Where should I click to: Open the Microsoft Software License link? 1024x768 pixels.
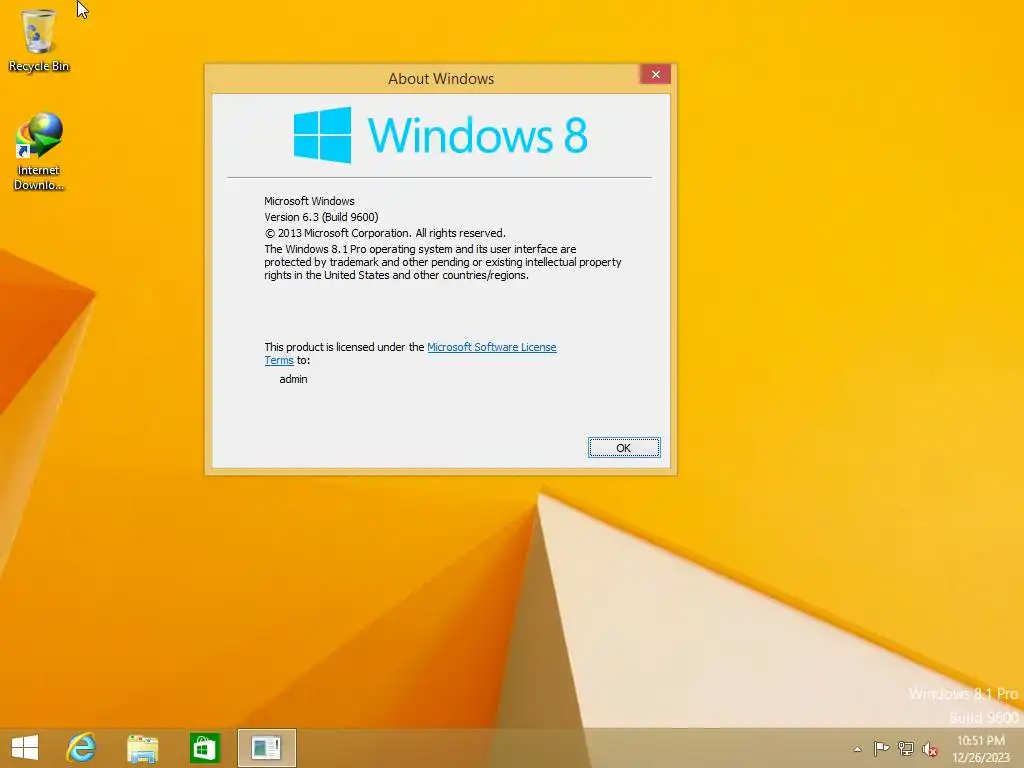[492, 347]
